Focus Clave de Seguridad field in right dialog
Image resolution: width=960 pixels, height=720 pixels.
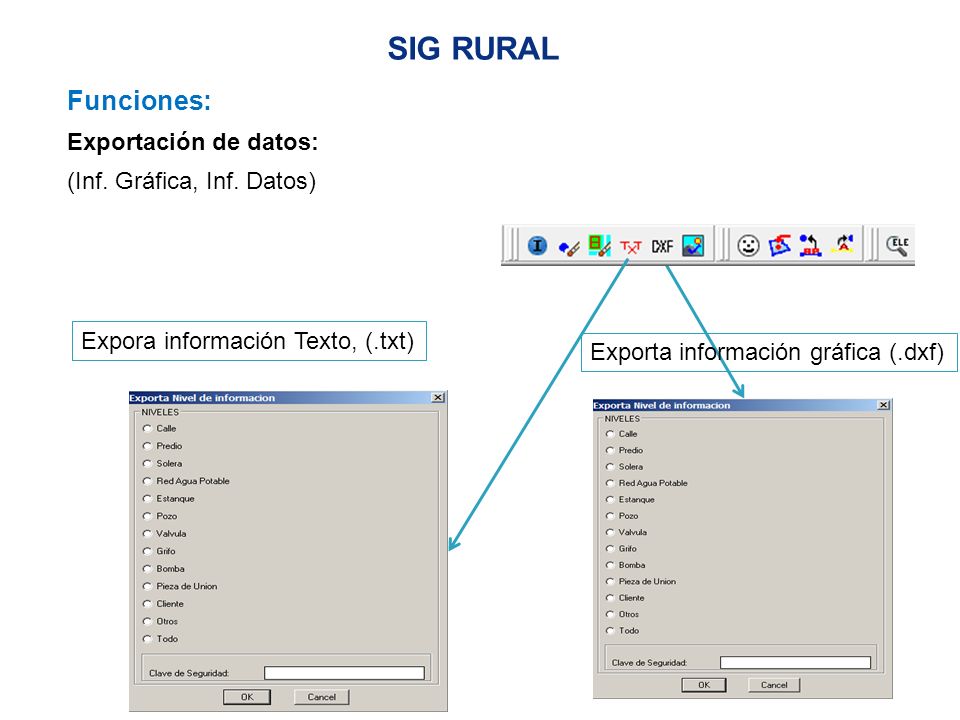click(x=795, y=662)
